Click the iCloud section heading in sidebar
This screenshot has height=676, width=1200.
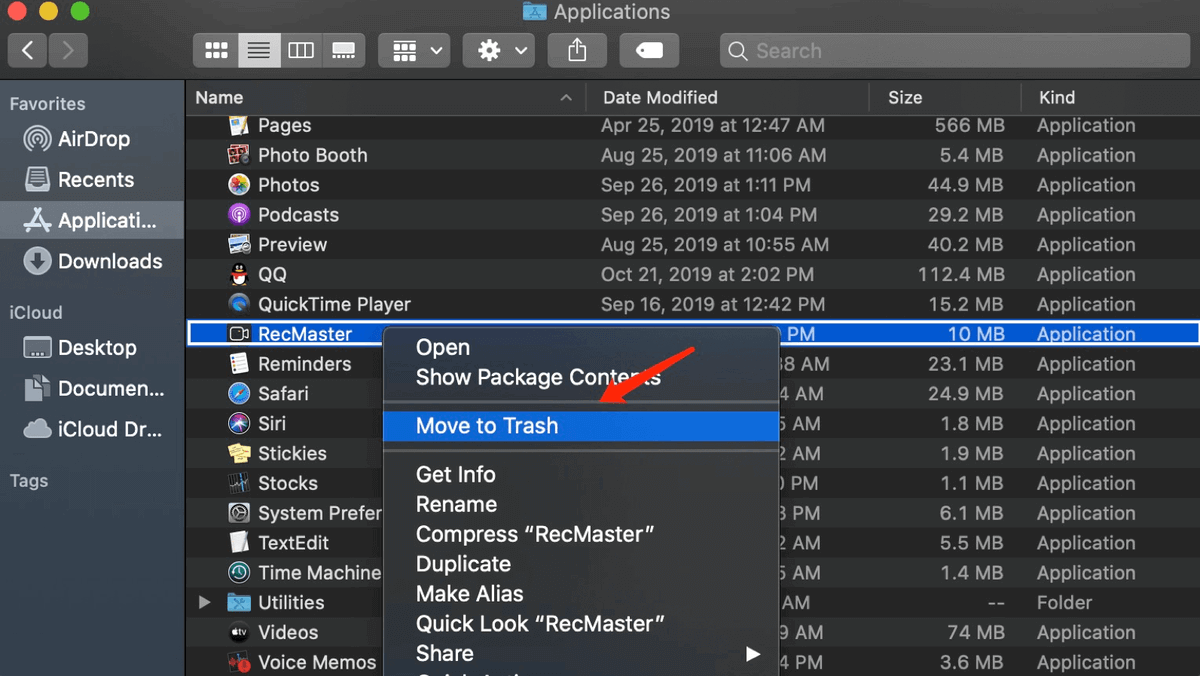click(x=36, y=312)
